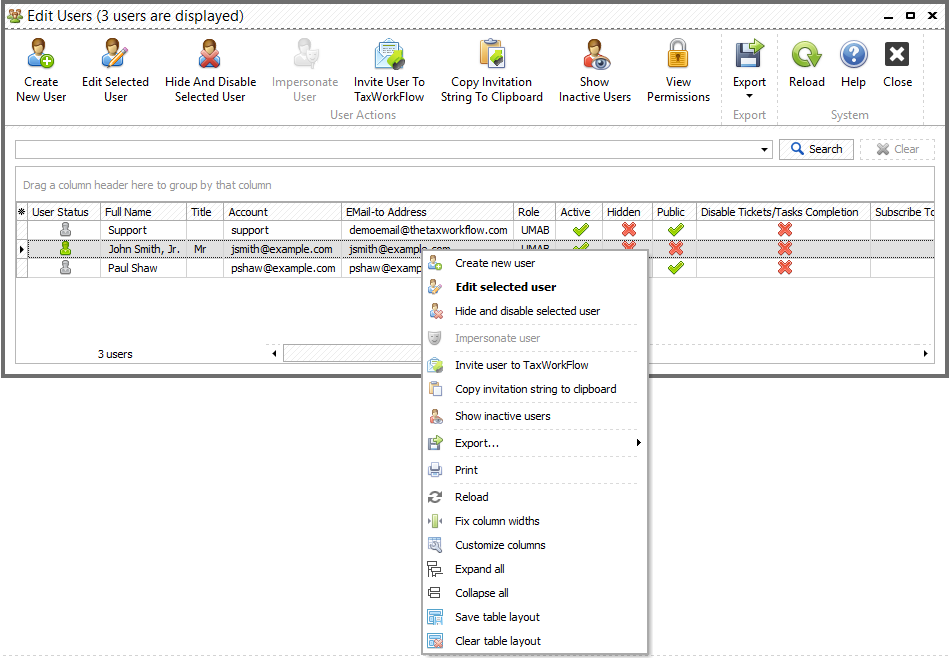Image resolution: width=950 pixels, height=658 pixels.
Task: Click the user status icon for Support
Action: pyautogui.click(x=65, y=230)
